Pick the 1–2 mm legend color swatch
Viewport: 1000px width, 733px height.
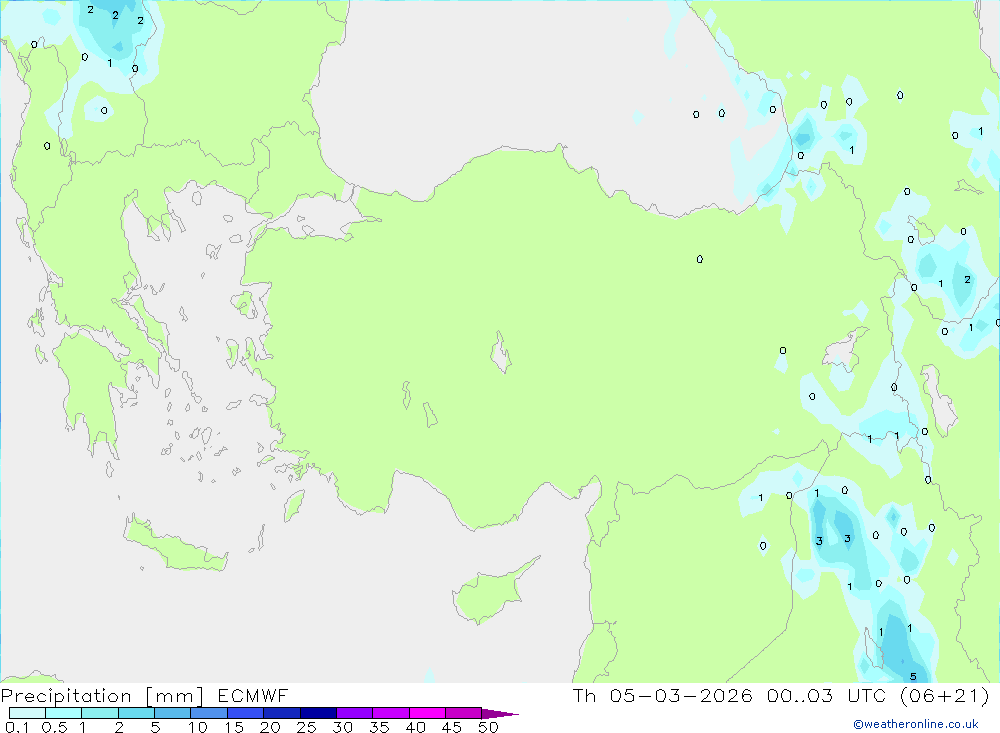click(99, 713)
